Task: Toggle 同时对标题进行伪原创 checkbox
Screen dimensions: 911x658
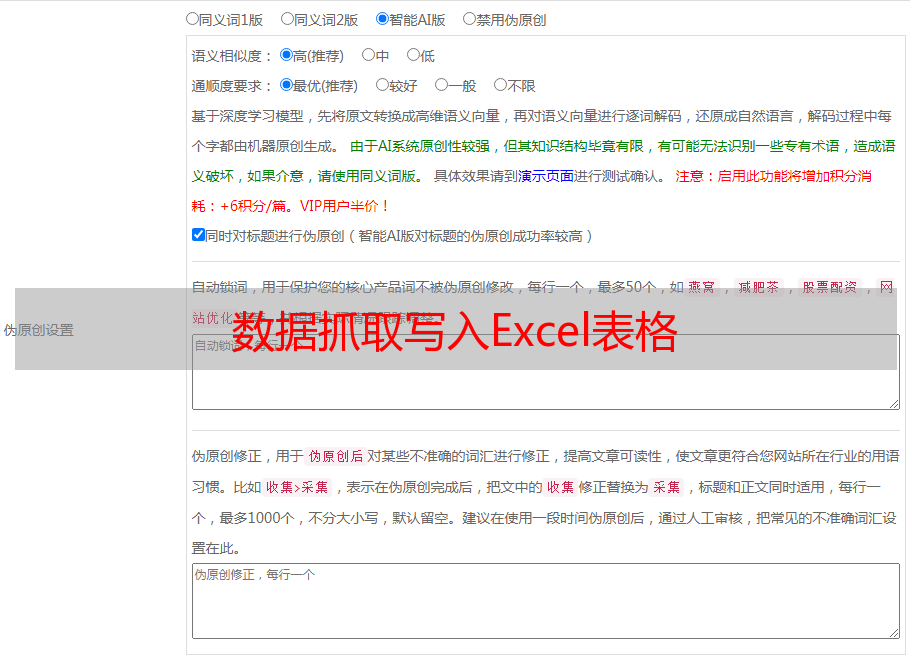Action: point(198,235)
